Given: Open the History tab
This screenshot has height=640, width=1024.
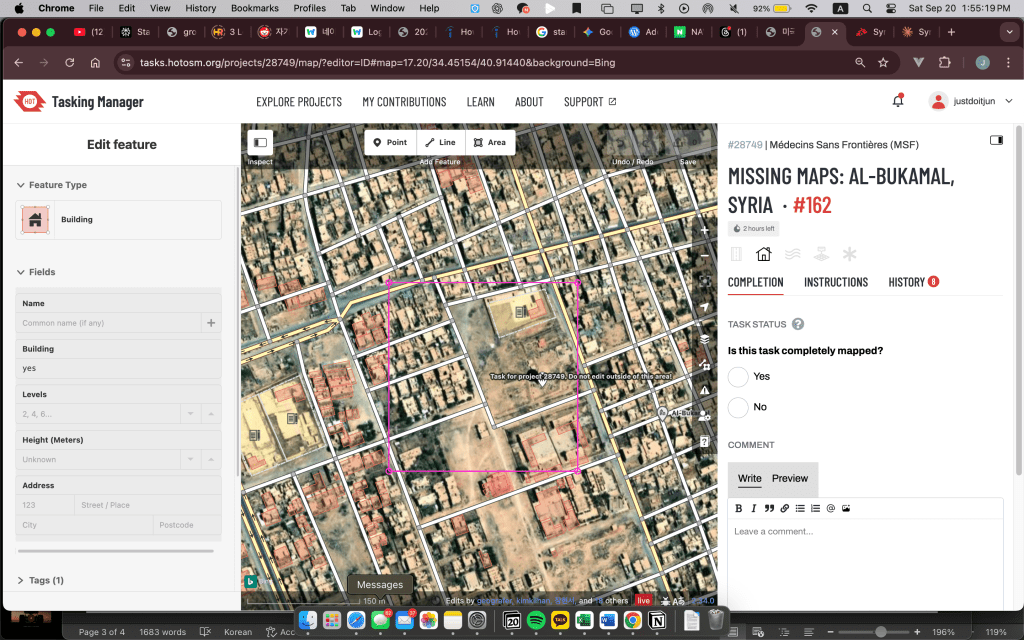Looking at the screenshot, I should point(906,282).
